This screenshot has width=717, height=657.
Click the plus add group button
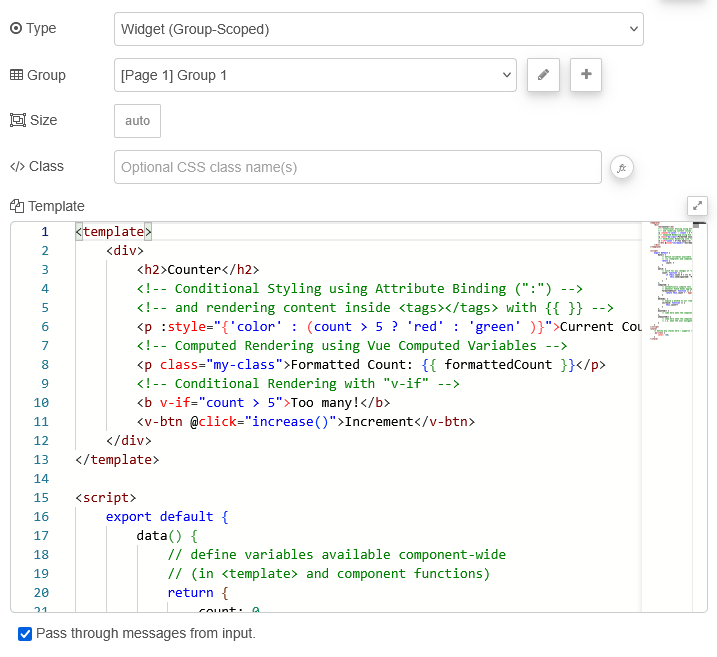[x=586, y=75]
